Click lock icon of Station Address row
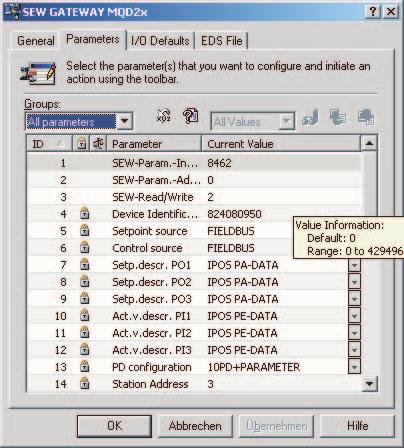 coord(85,383)
